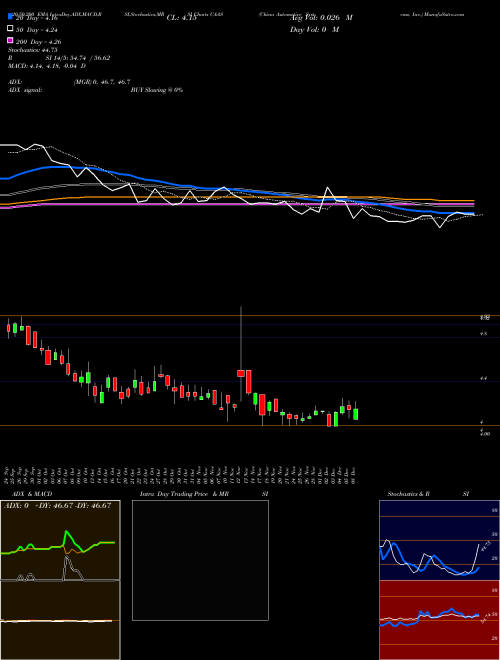Image resolution: width=500 pixels, height=660 pixels.
Task: Open the empty intraday trading price panel
Action: 200,560
